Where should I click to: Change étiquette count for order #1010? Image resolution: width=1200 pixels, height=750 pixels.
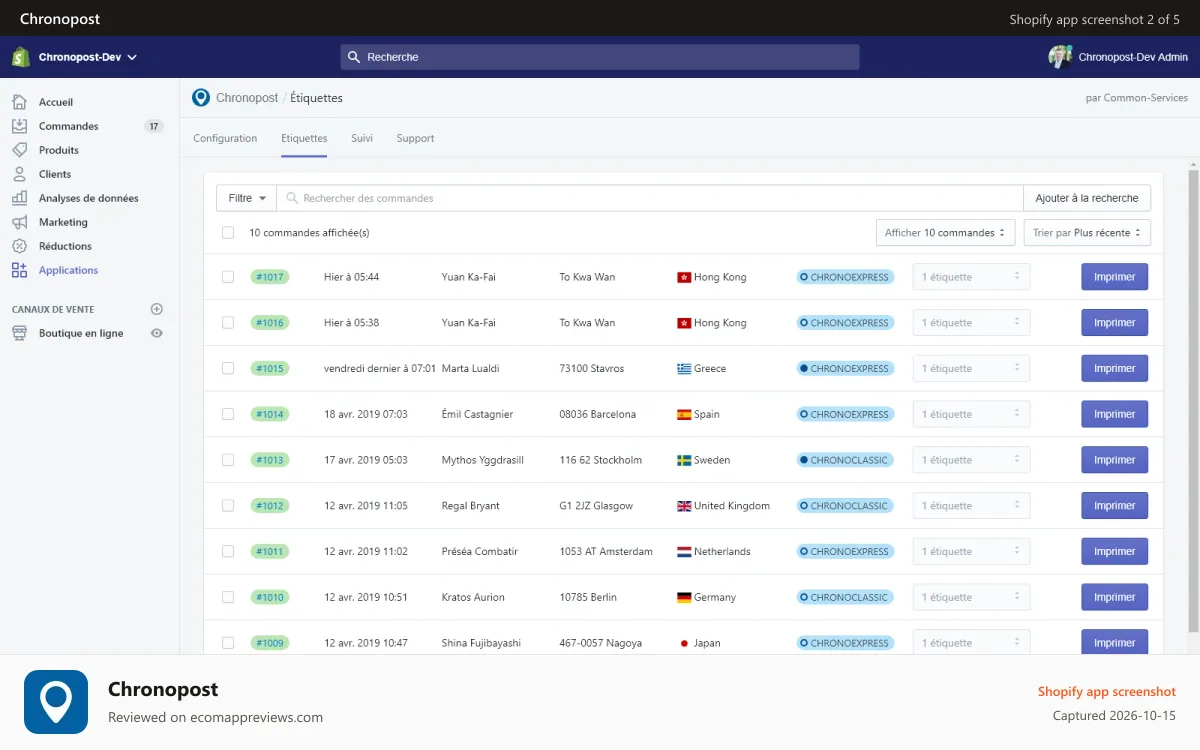pos(971,597)
